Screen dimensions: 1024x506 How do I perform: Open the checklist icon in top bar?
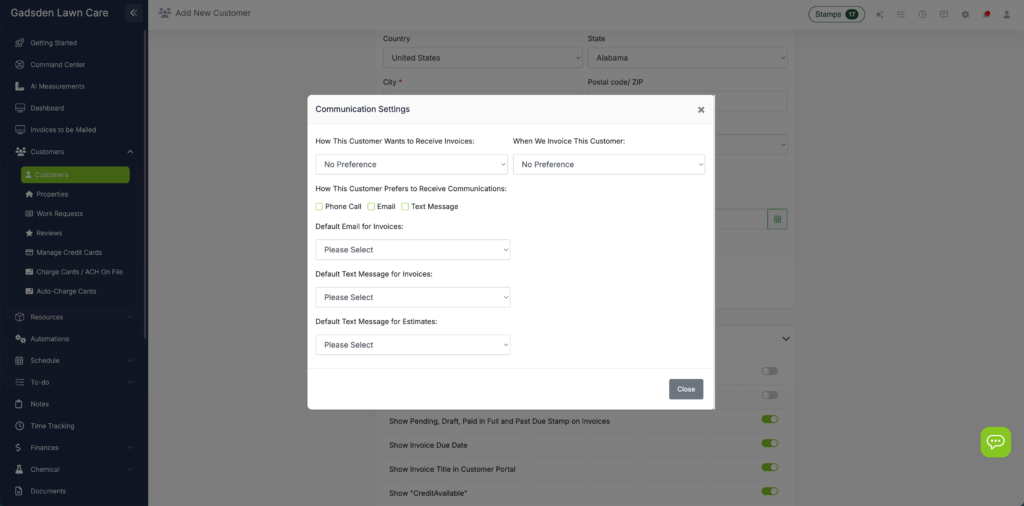click(901, 14)
